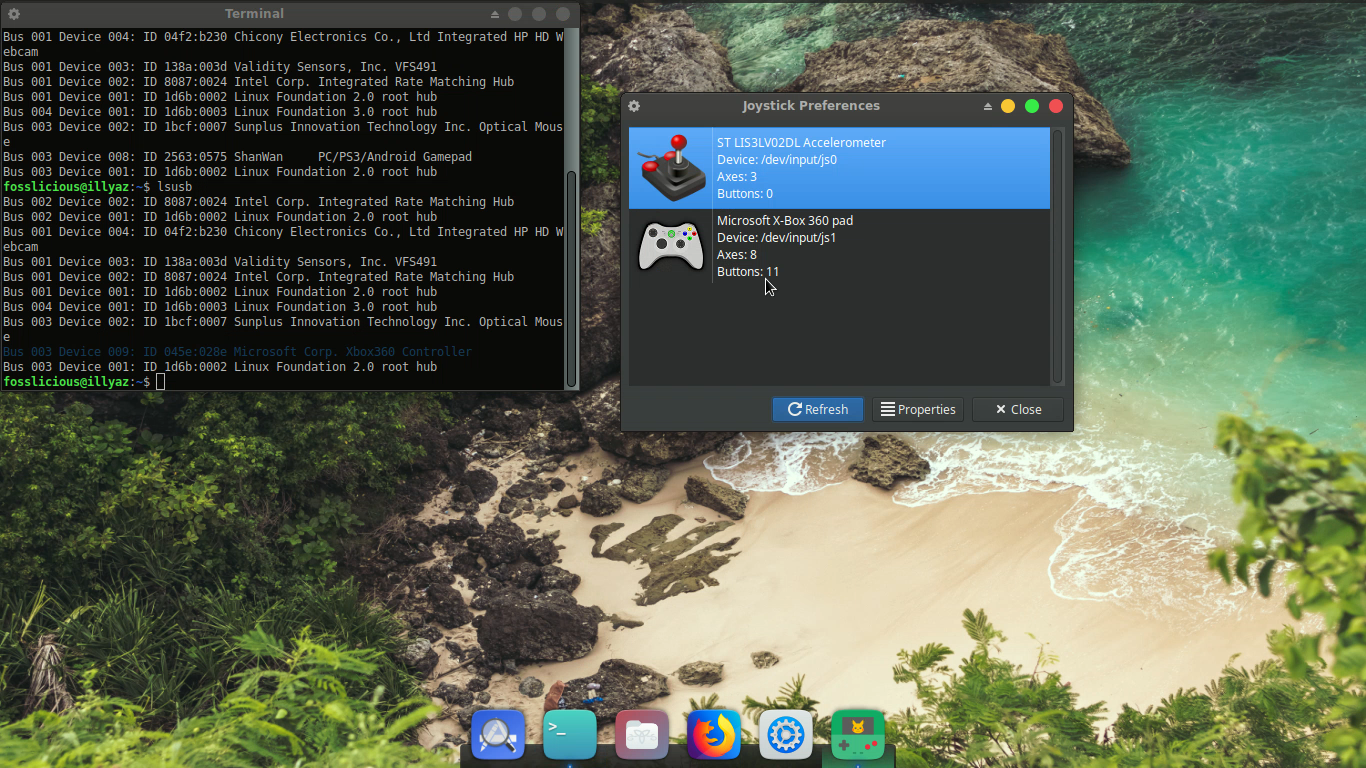Click the 'Microsoft X-Box 360 pad' title text

pyautogui.click(x=785, y=221)
